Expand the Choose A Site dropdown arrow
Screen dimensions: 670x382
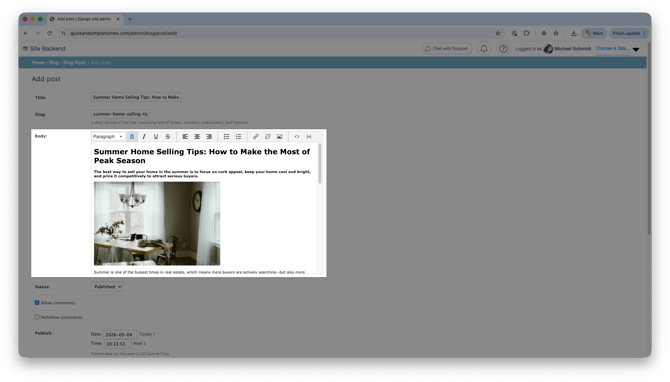pos(636,49)
